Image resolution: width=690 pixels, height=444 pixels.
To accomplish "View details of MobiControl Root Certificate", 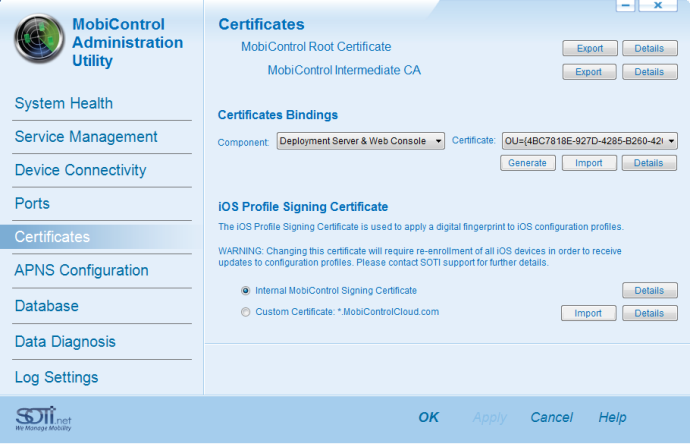I will [650, 48].
